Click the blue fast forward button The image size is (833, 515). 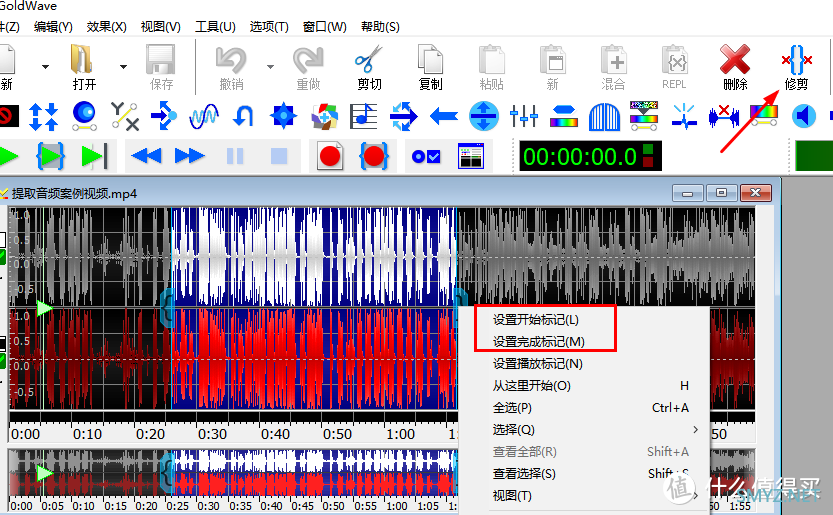[189, 156]
